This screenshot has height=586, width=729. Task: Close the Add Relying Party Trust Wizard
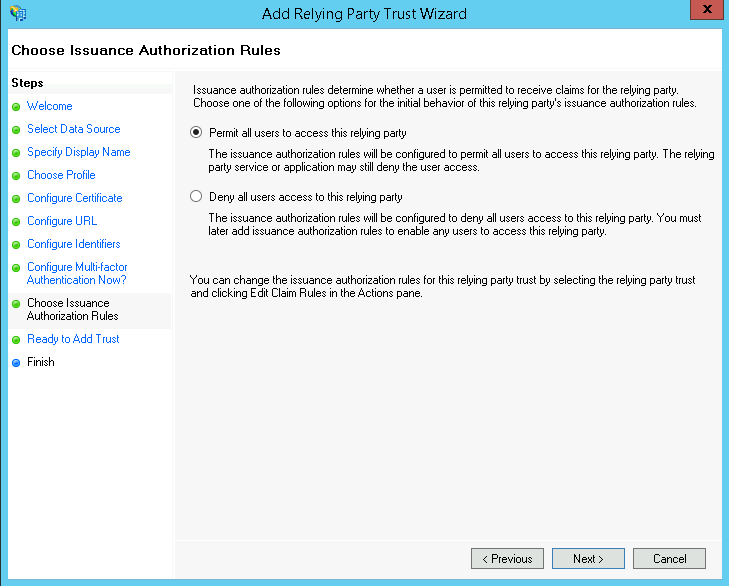pos(707,9)
